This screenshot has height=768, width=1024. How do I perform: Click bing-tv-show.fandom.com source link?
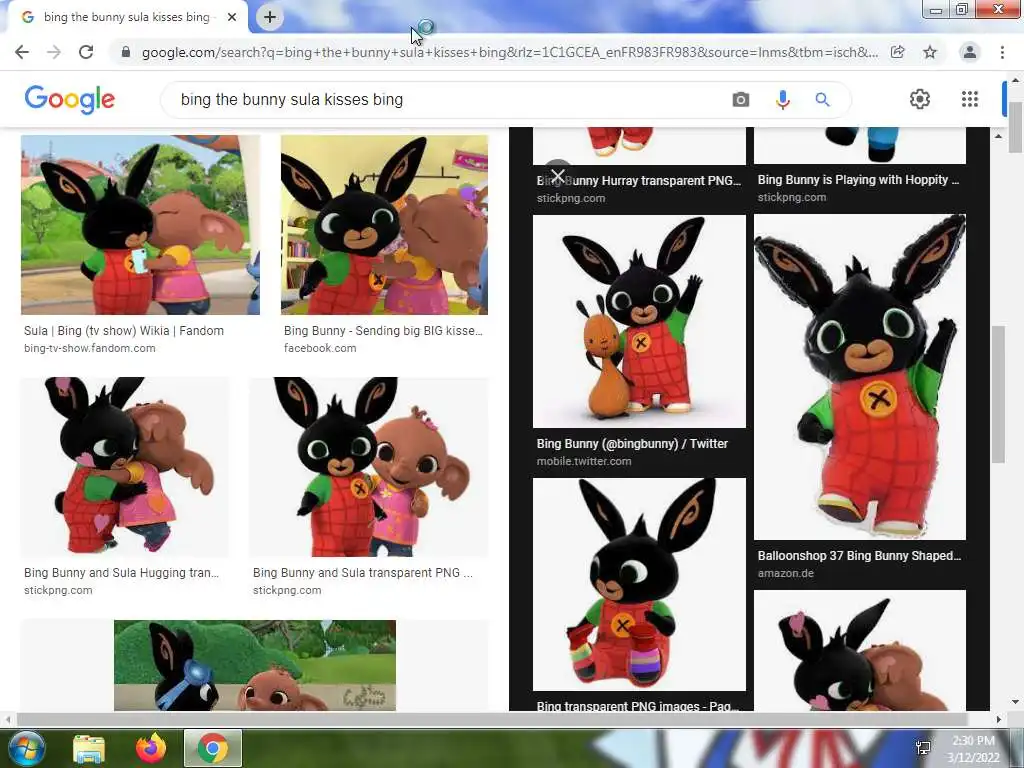pyautogui.click(x=89, y=348)
